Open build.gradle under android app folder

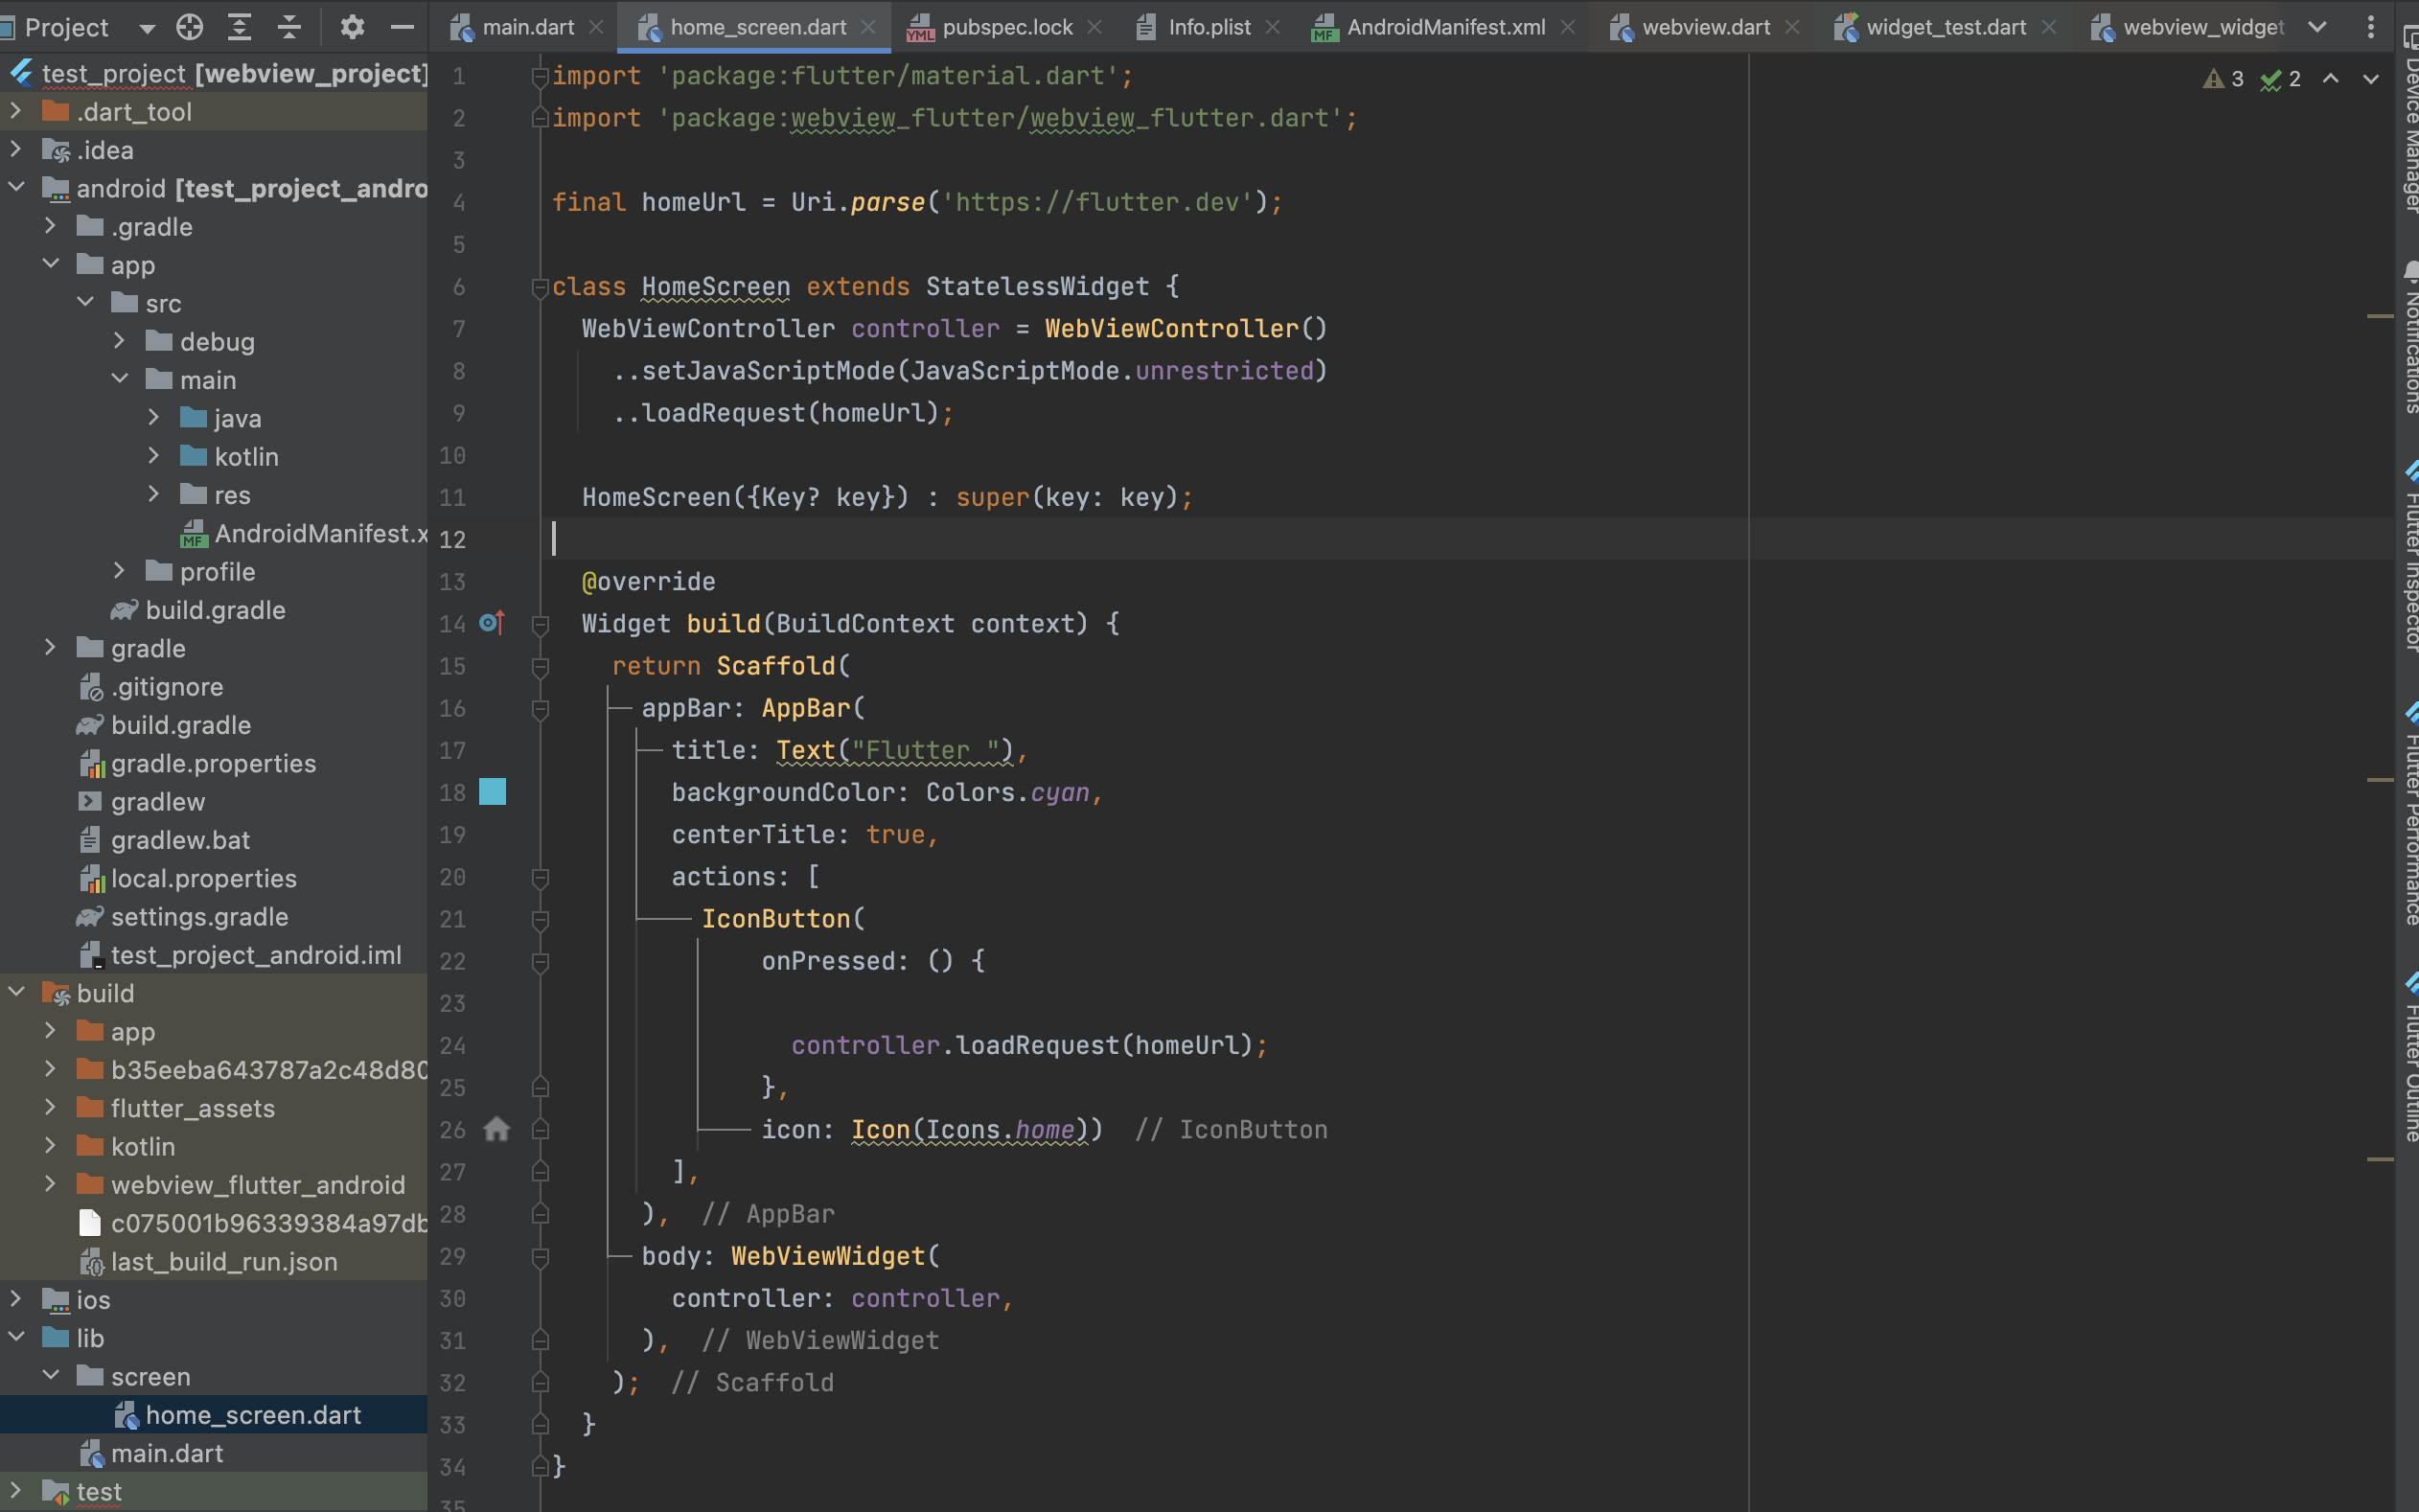[215, 610]
